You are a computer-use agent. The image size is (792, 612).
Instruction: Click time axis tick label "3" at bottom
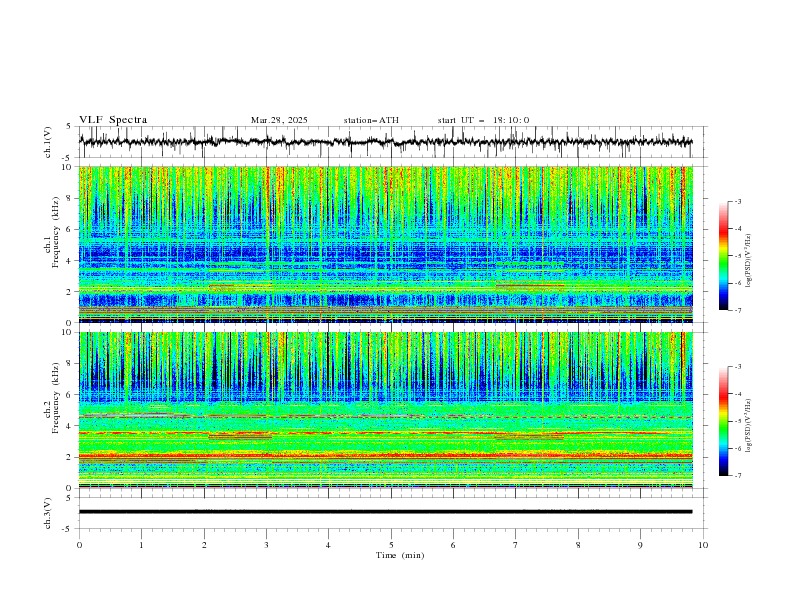tap(266, 545)
